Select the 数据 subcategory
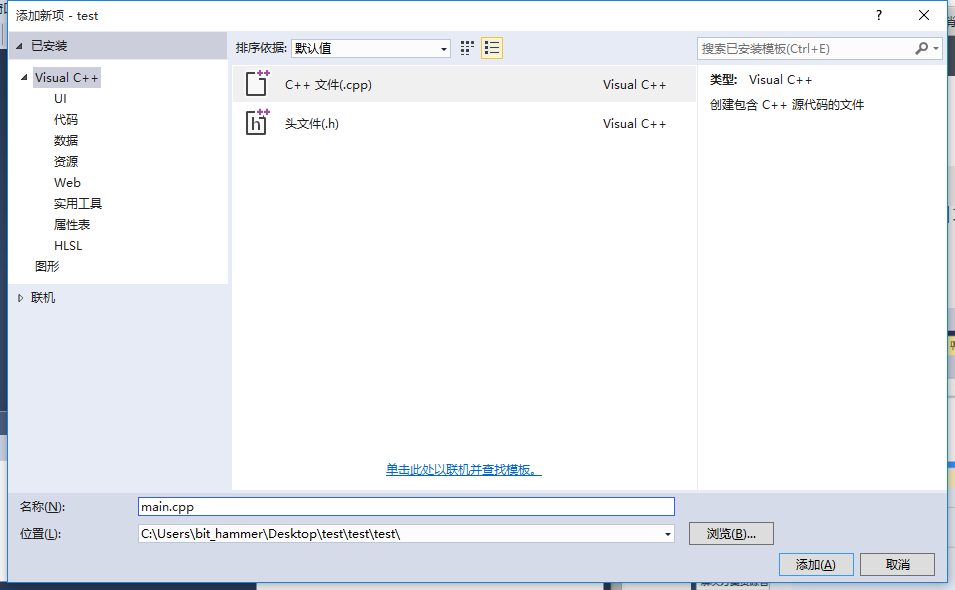955x590 pixels. (x=66, y=141)
